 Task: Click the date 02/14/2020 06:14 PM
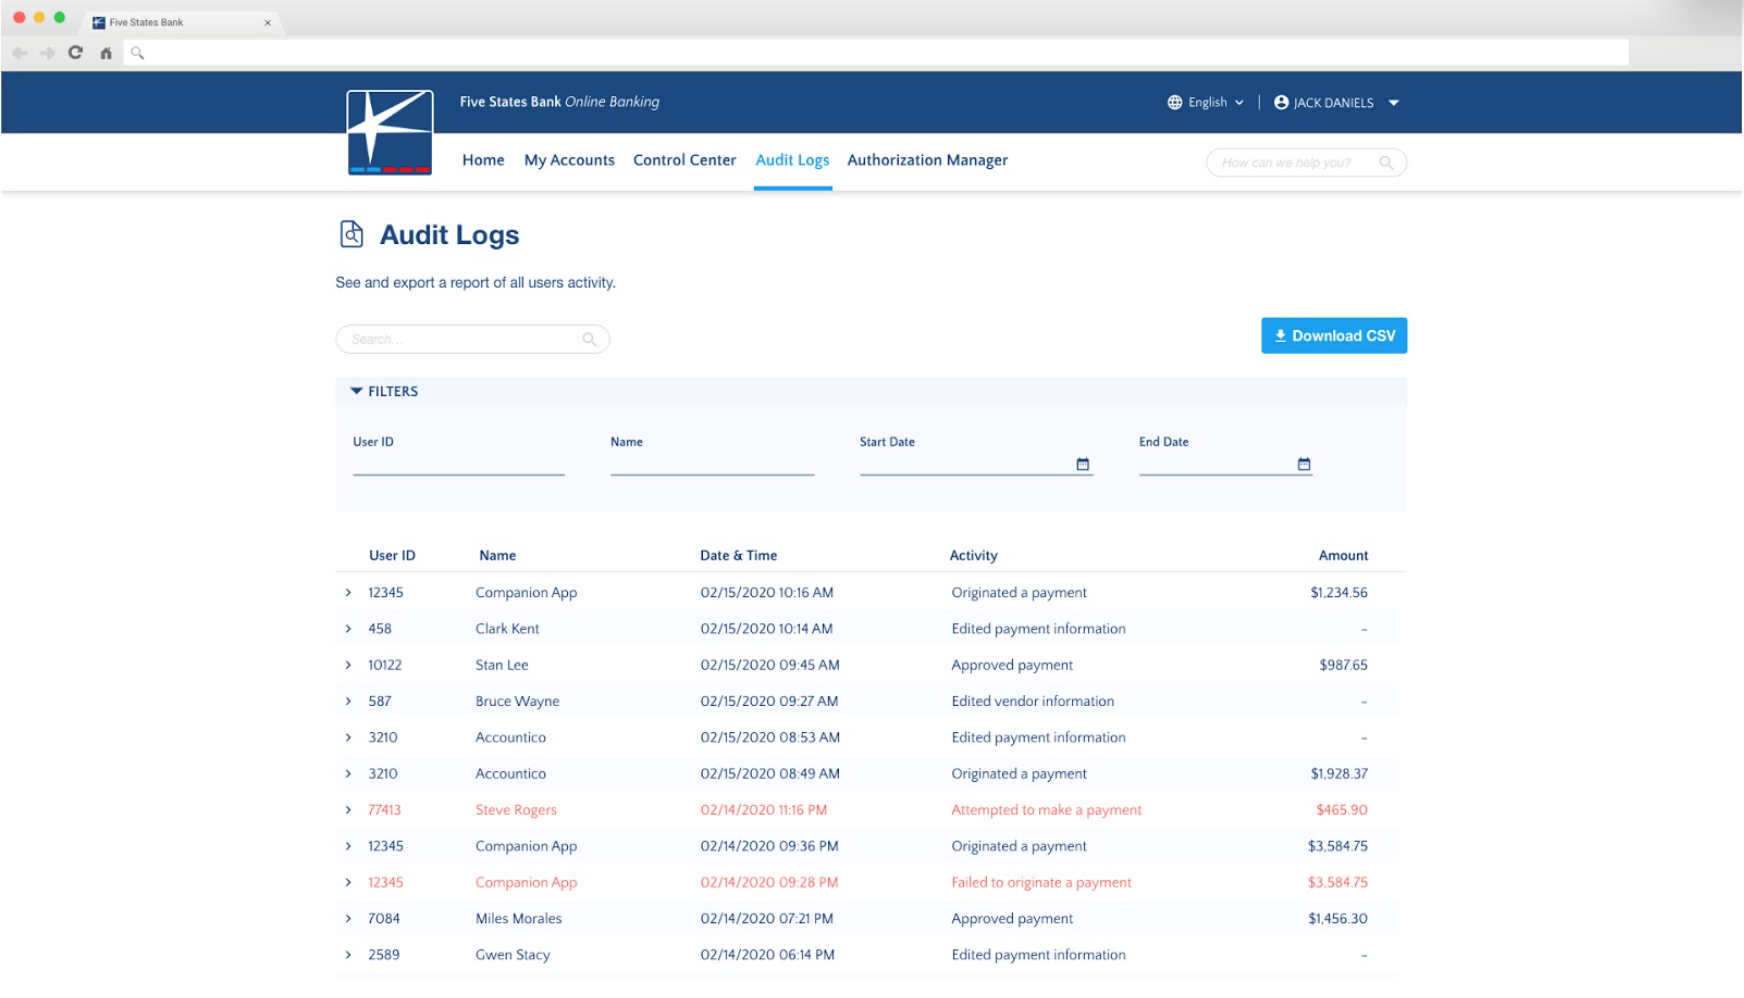[x=767, y=955]
